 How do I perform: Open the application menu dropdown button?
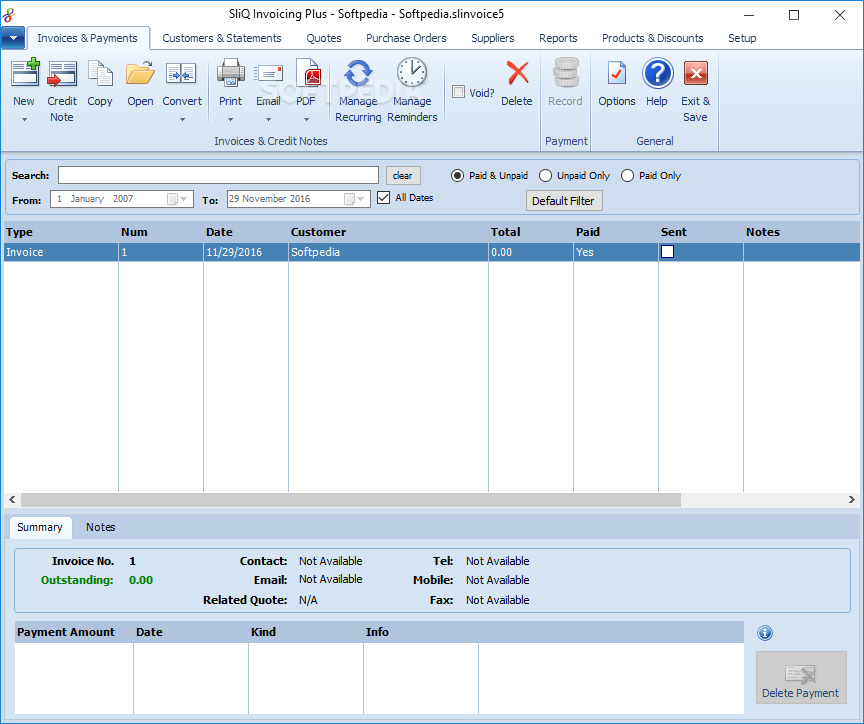[13, 38]
